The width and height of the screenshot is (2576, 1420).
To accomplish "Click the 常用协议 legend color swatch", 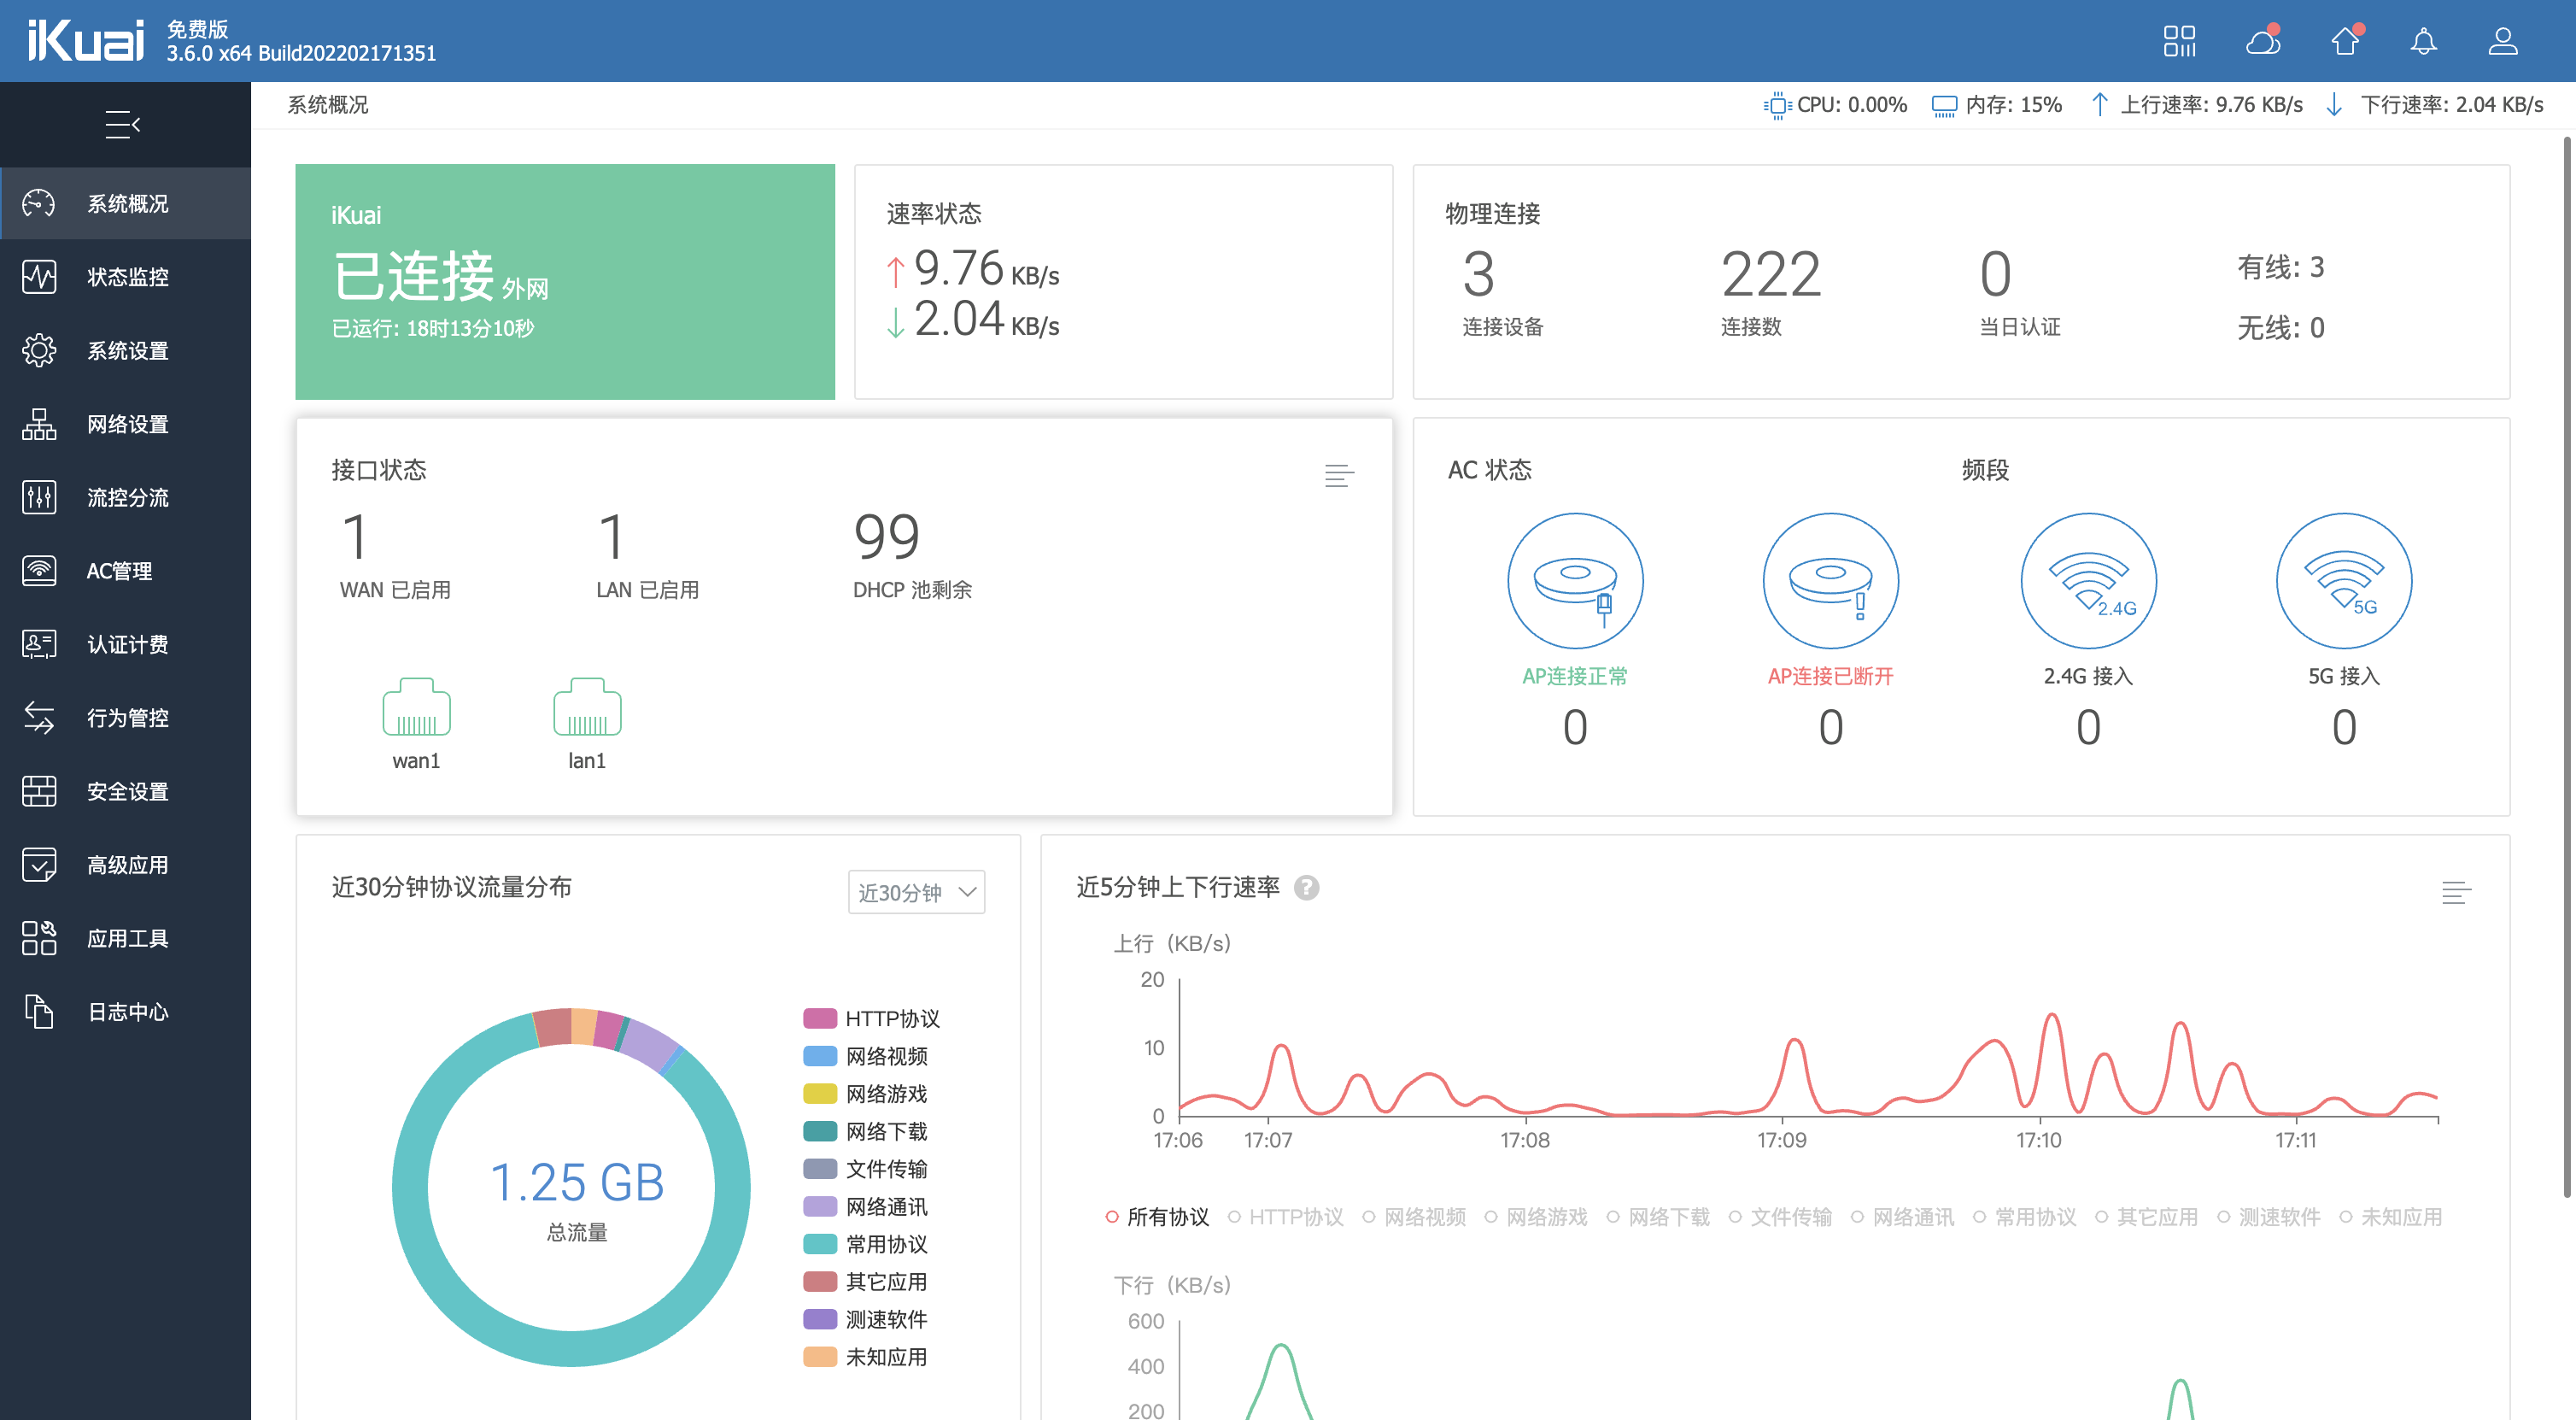I will pos(820,1244).
